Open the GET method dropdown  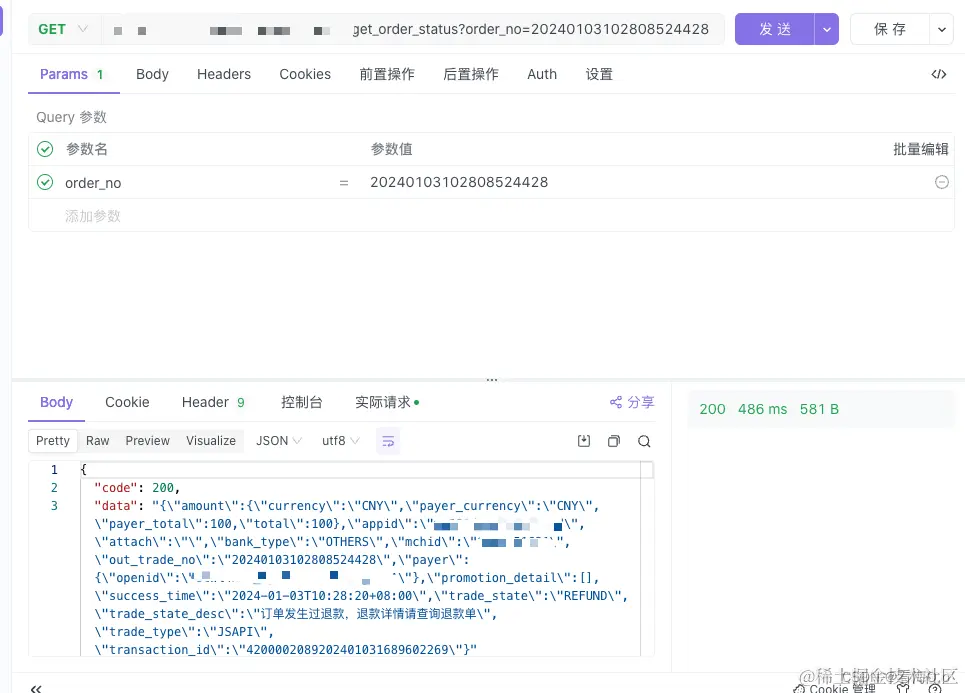(62, 29)
